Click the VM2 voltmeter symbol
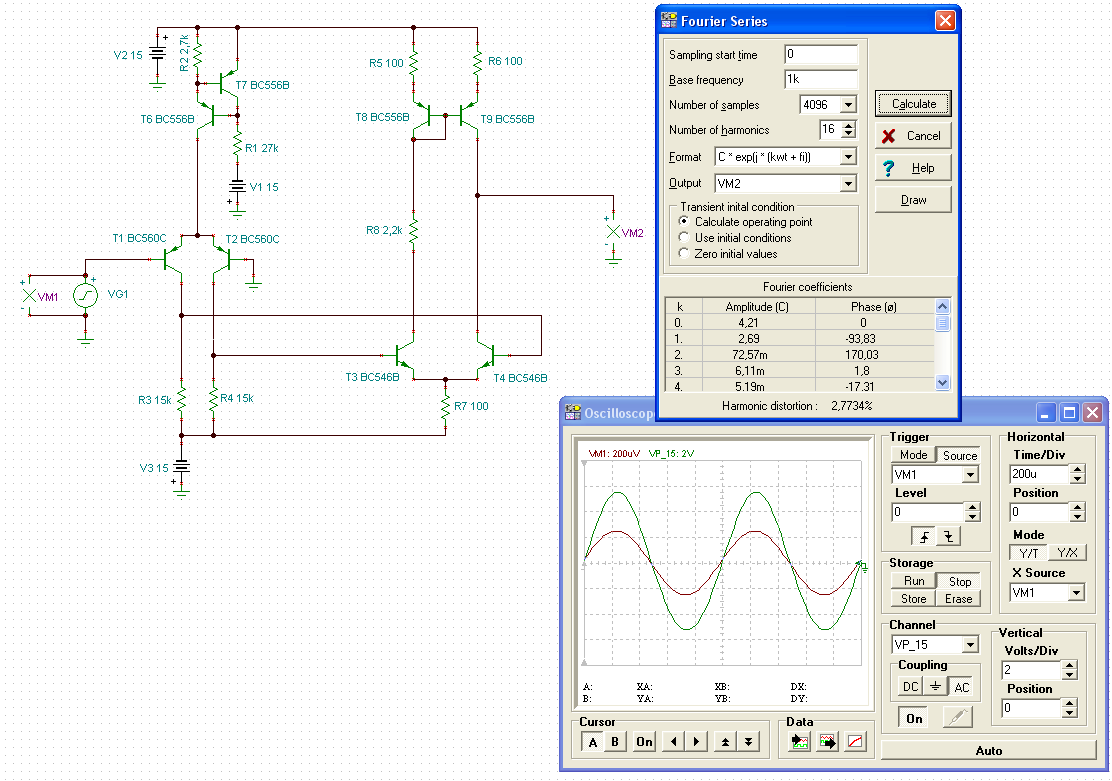Viewport: 1112px width, 781px height. click(613, 232)
